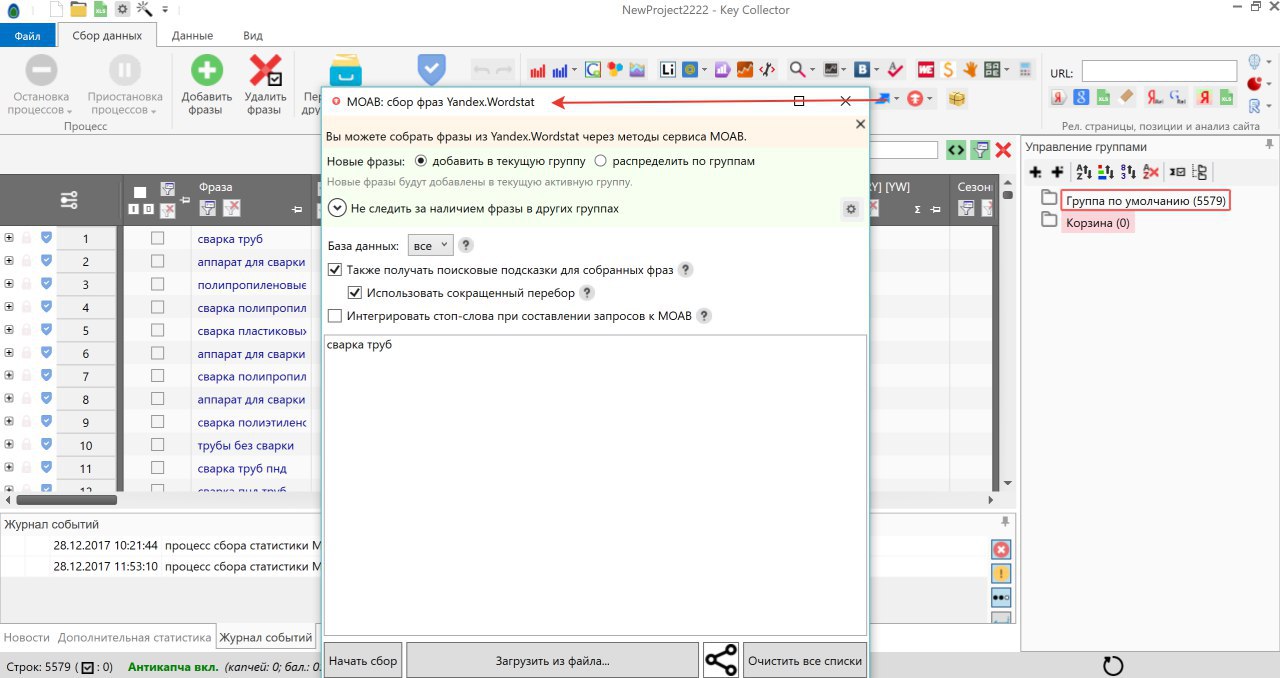The image size is (1280, 678).
Task: Click 'Начать сбор' button
Action: 364,661
